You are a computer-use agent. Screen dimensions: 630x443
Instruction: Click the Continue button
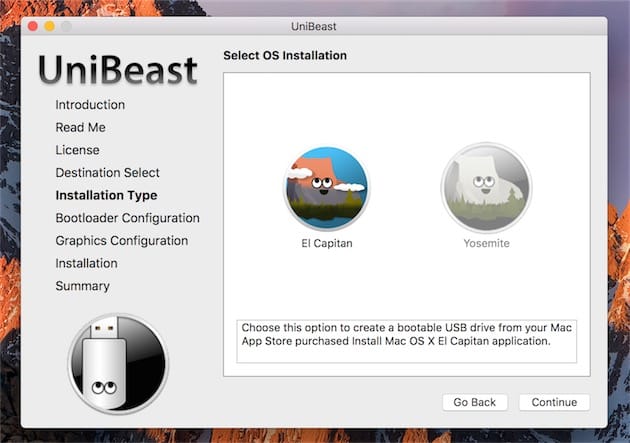(554, 402)
